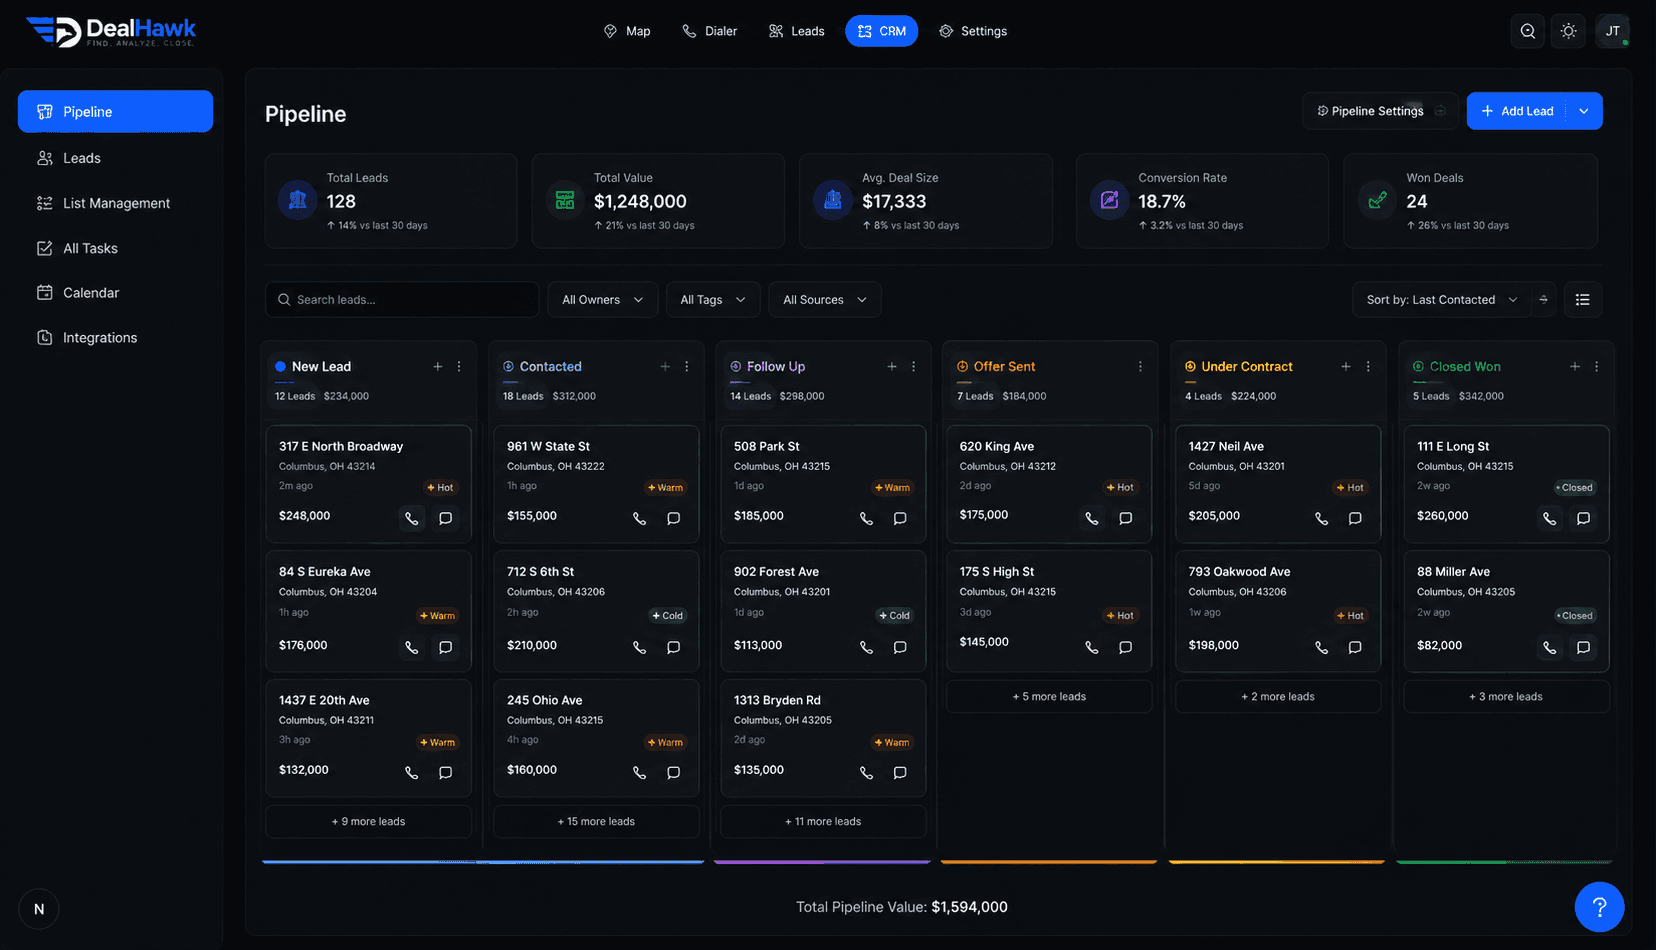Add a lead to New Lead column
The height and width of the screenshot is (950, 1656).
[438, 367]
